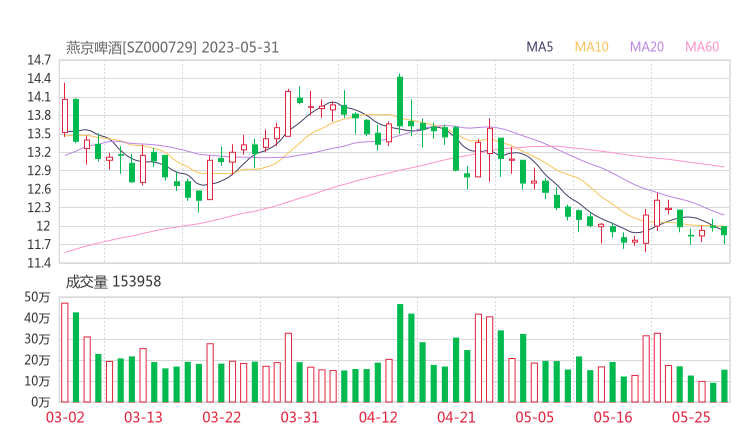Select the first red volume bar on 03-02
Screen dimensions: 740x440
[x=65, y=353]
